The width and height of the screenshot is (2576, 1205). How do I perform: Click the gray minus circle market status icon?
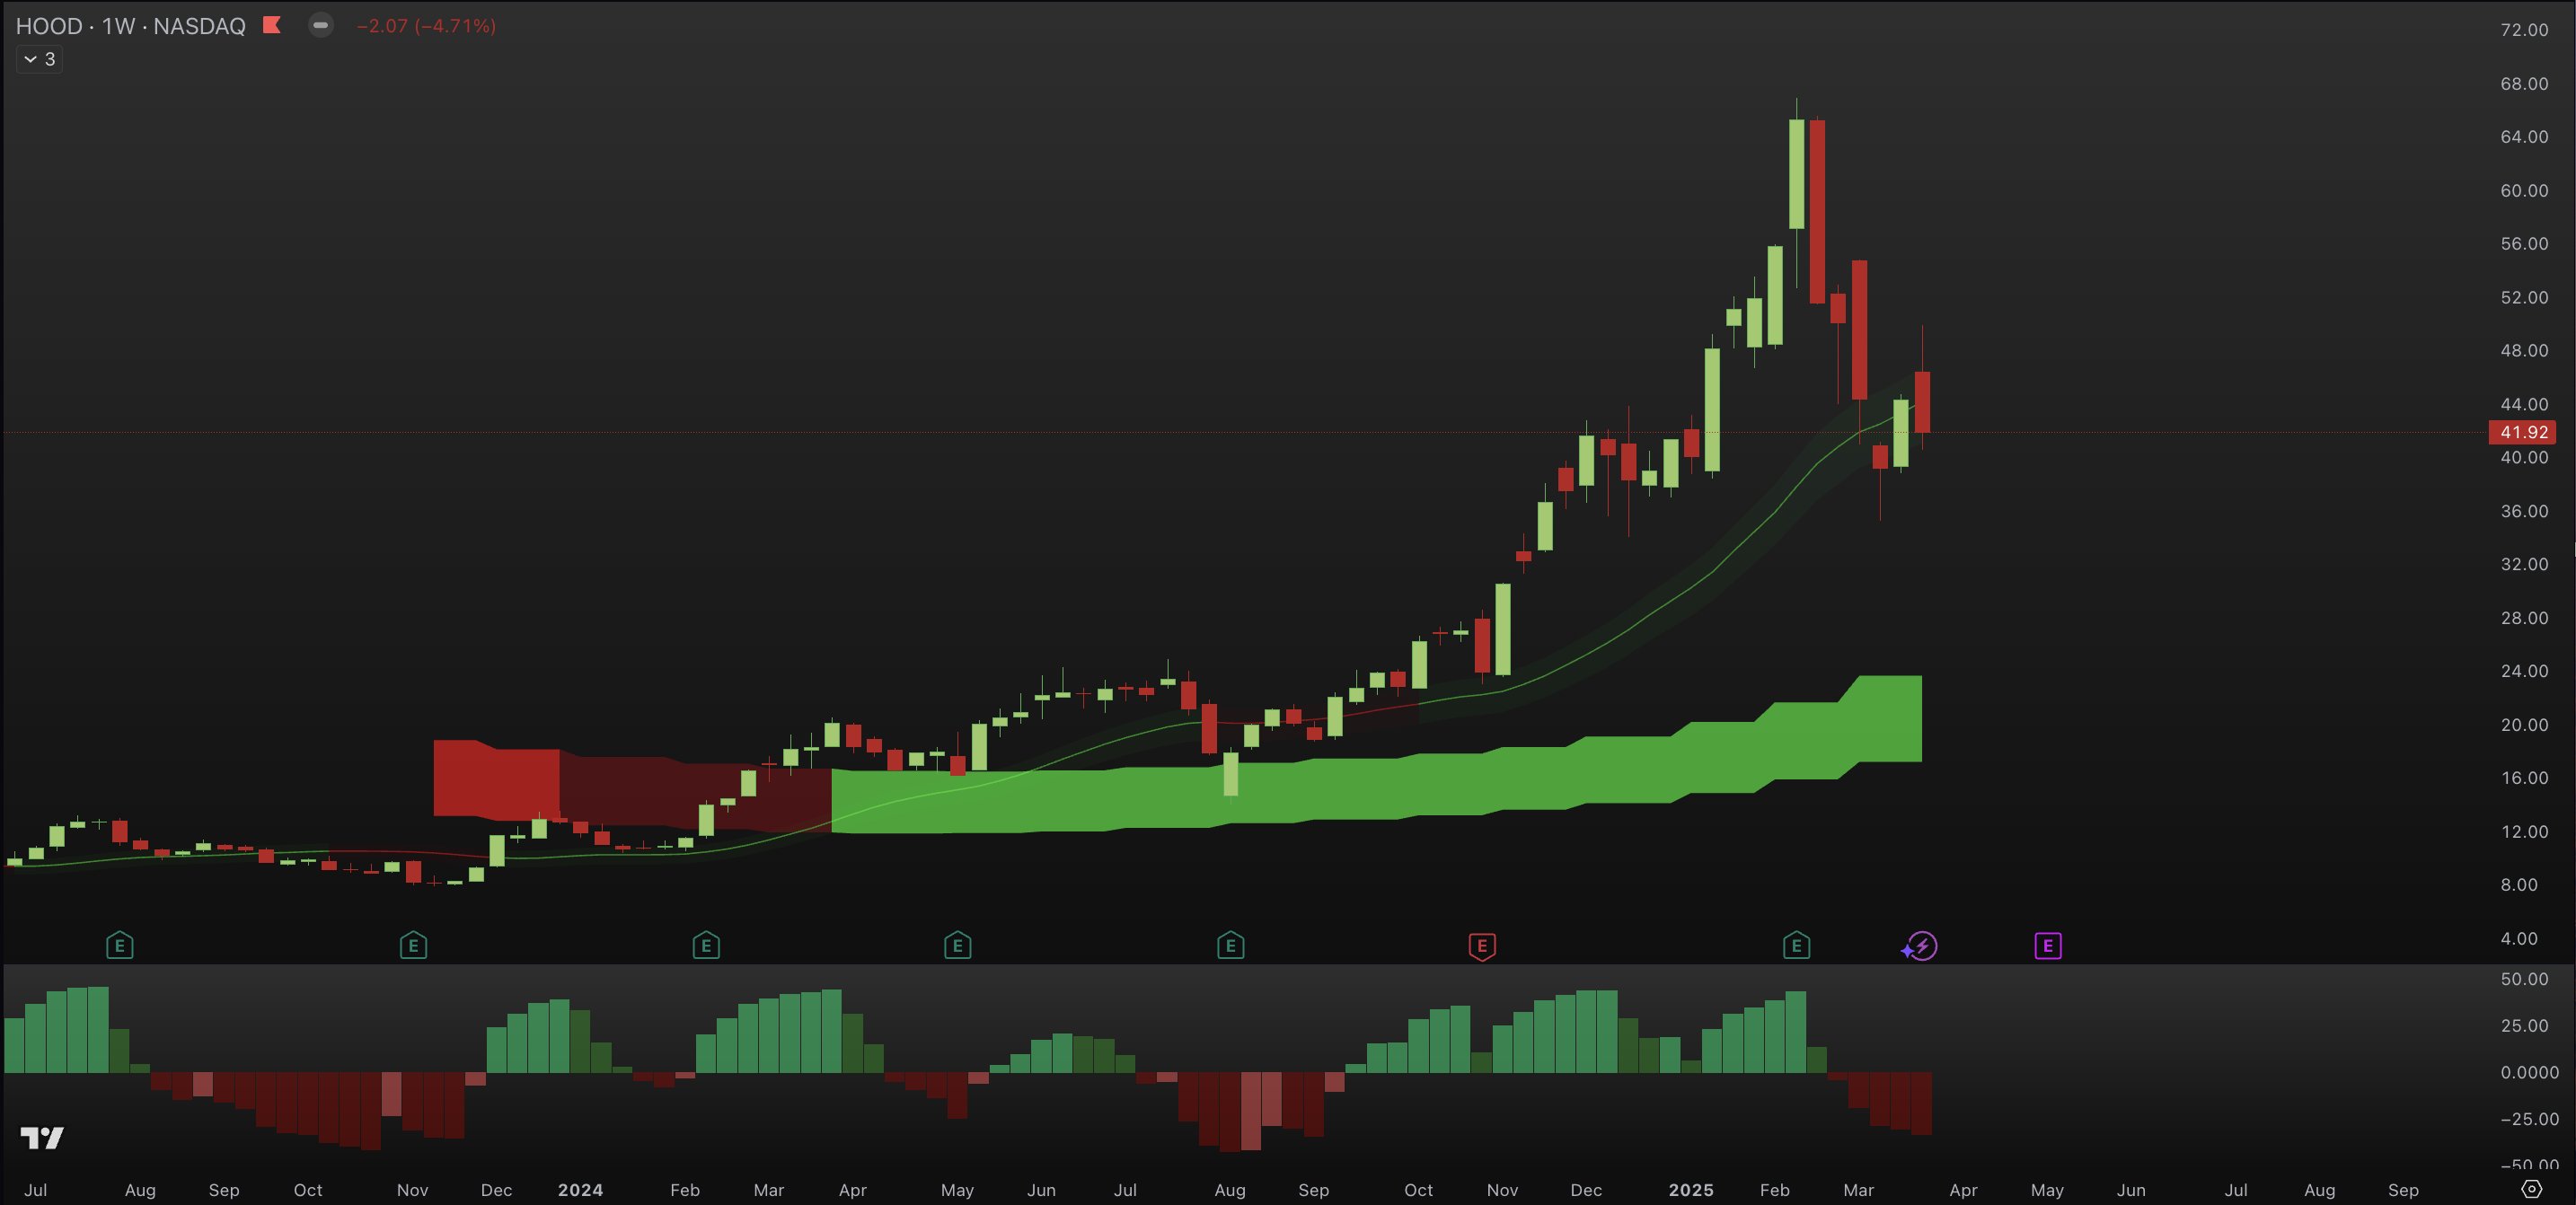[320, 25]
